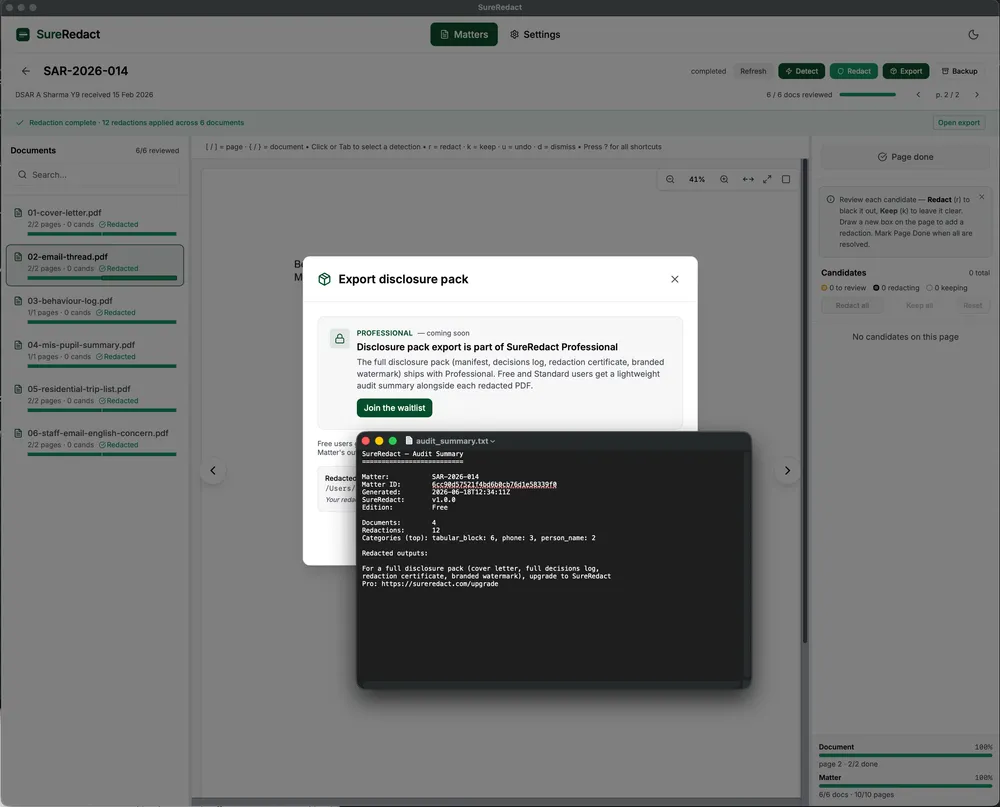Click 6/6 reviewed label in Documents
Image resolution: width=1000 pixels, height=807 pixels.
157,151
